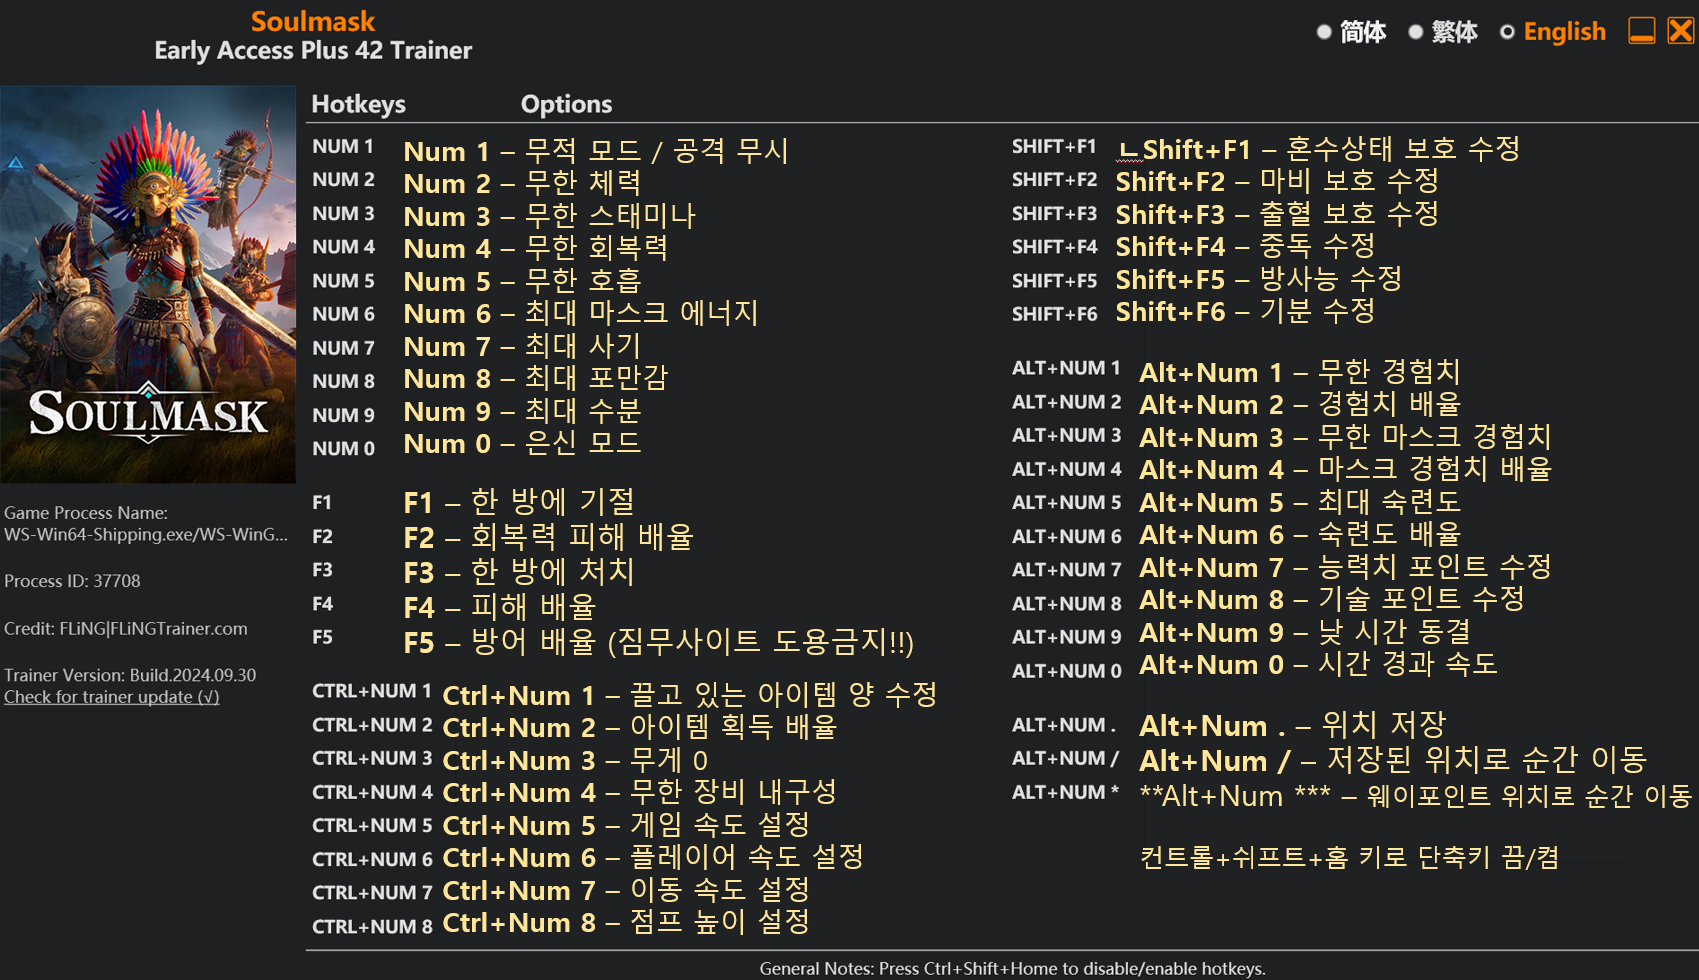The width and height of the screenshot is (1699, 980).
Task: Click Ctrl+Num 1 끌고 있는 아이템 양 수정
Action: pyautogui.click(x=690, y=695)
